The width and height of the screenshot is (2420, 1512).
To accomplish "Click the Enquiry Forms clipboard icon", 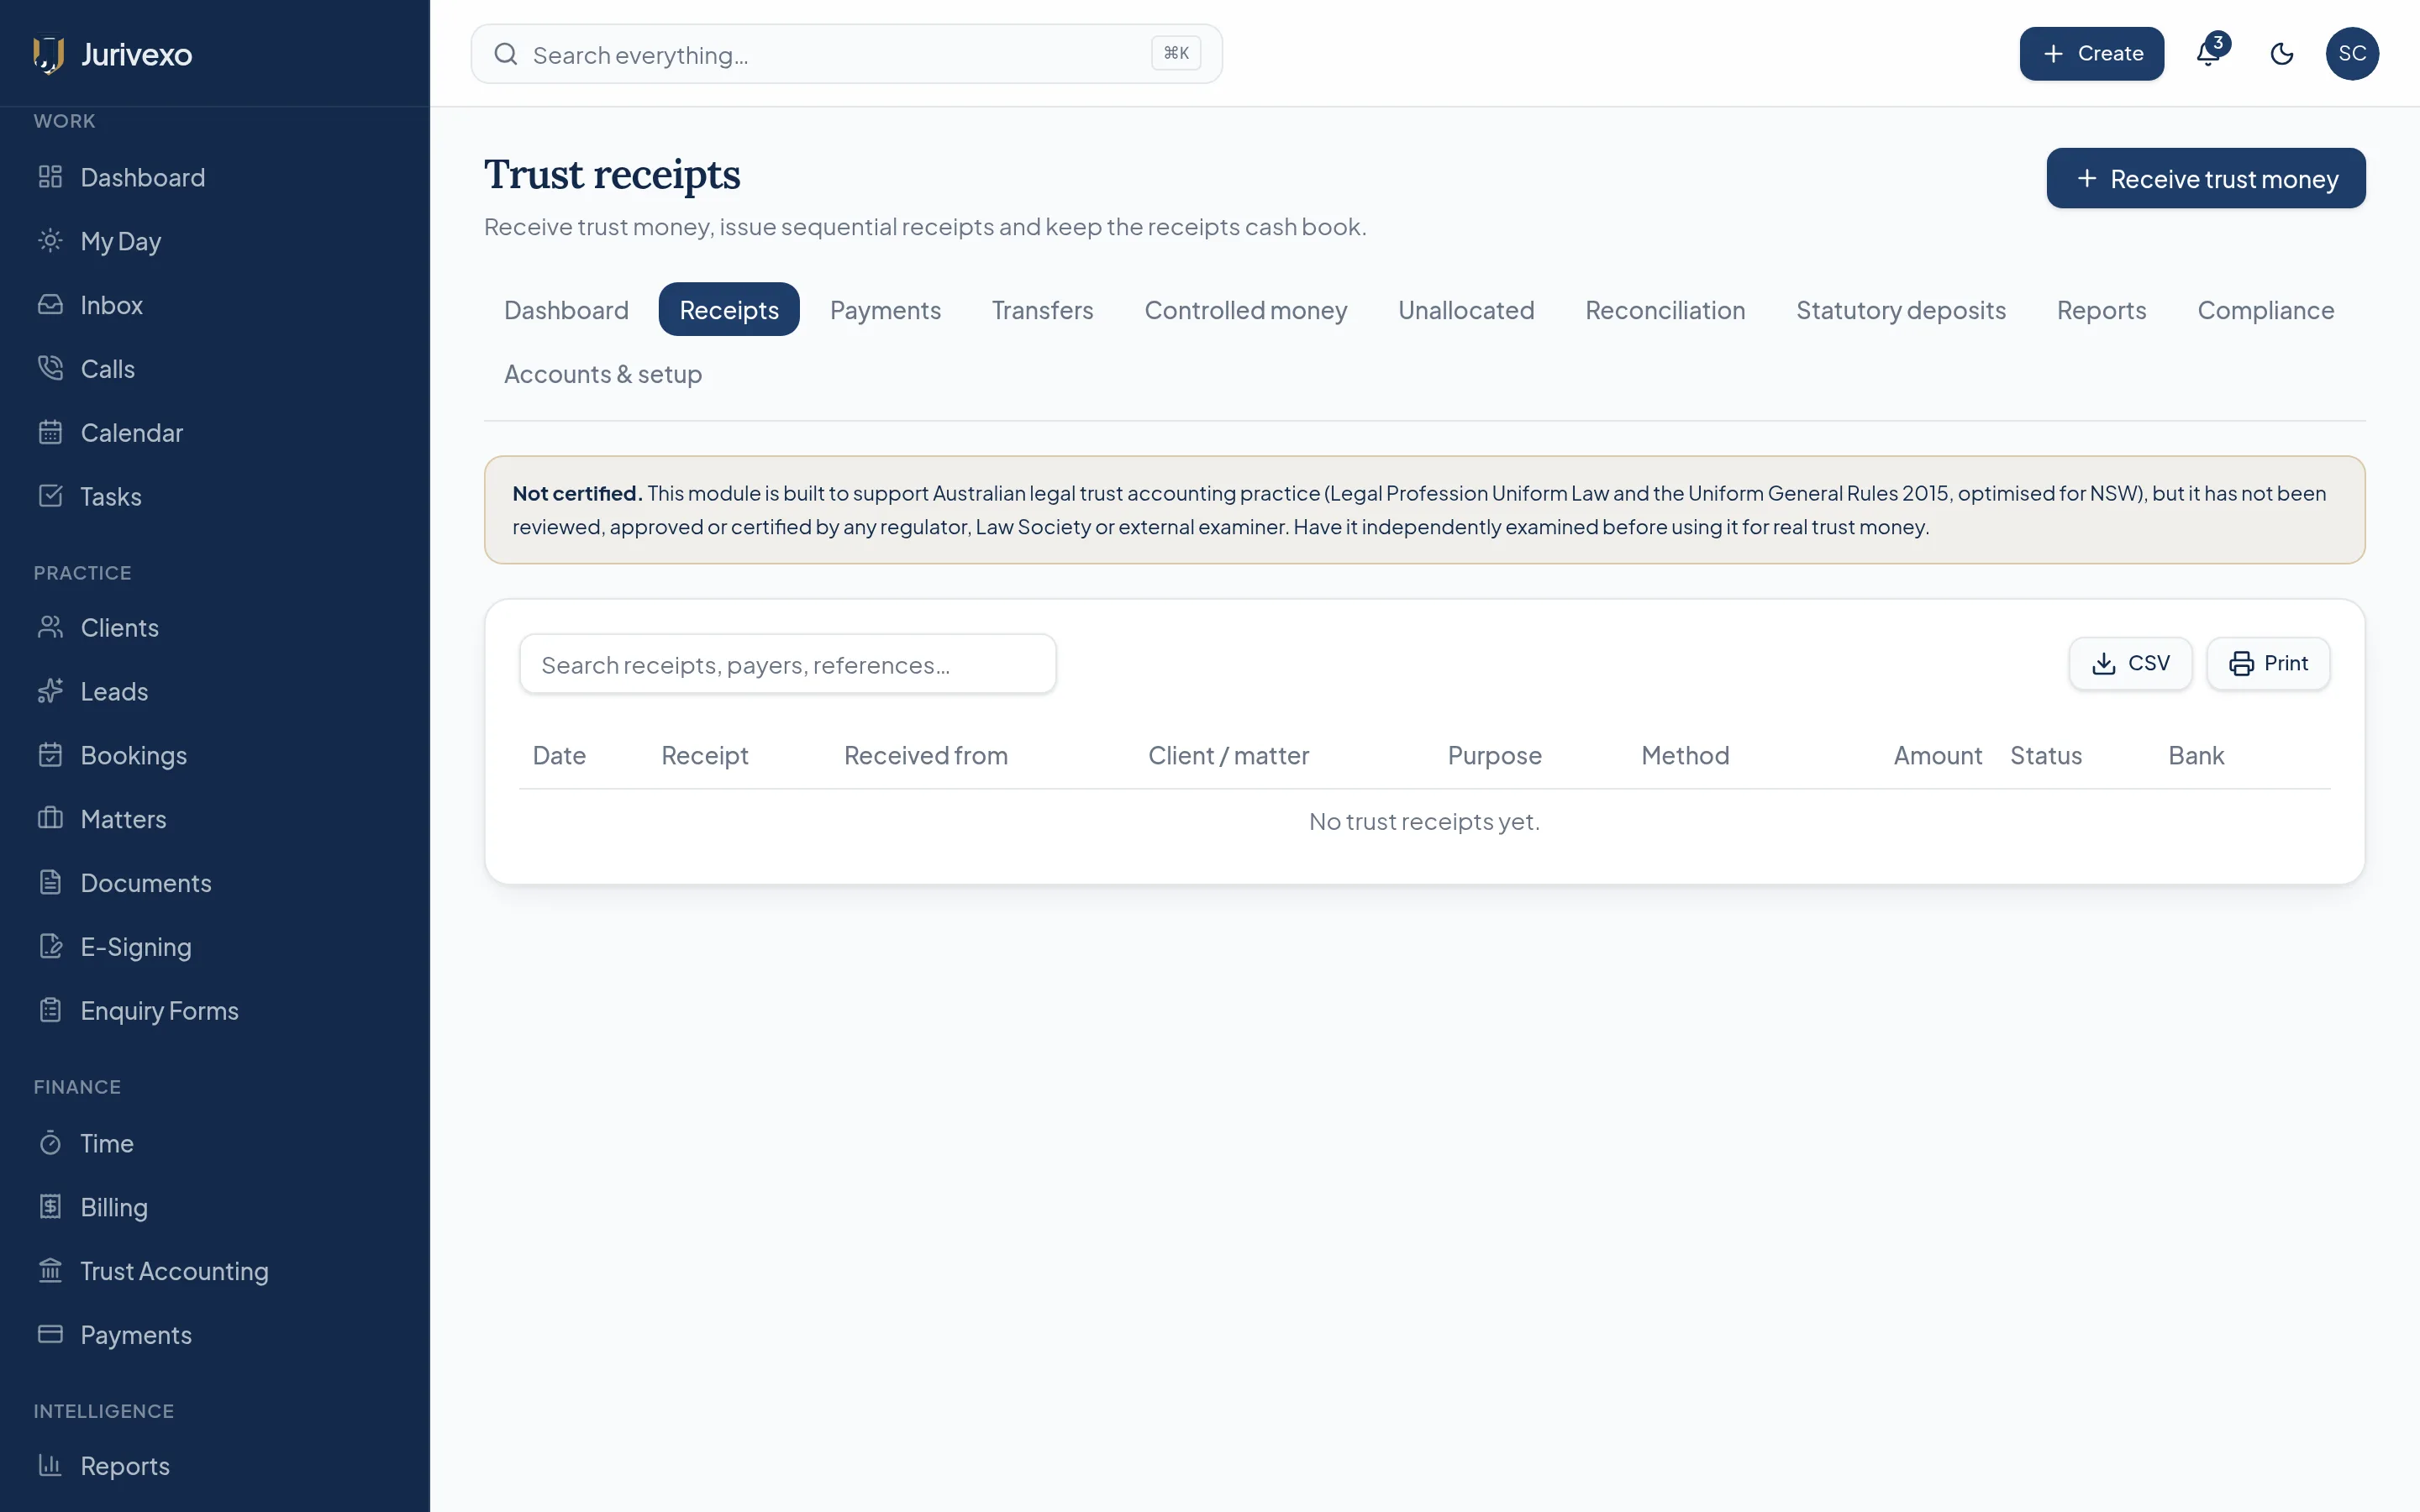I will pyautogui.click(x=50, y=1010).
